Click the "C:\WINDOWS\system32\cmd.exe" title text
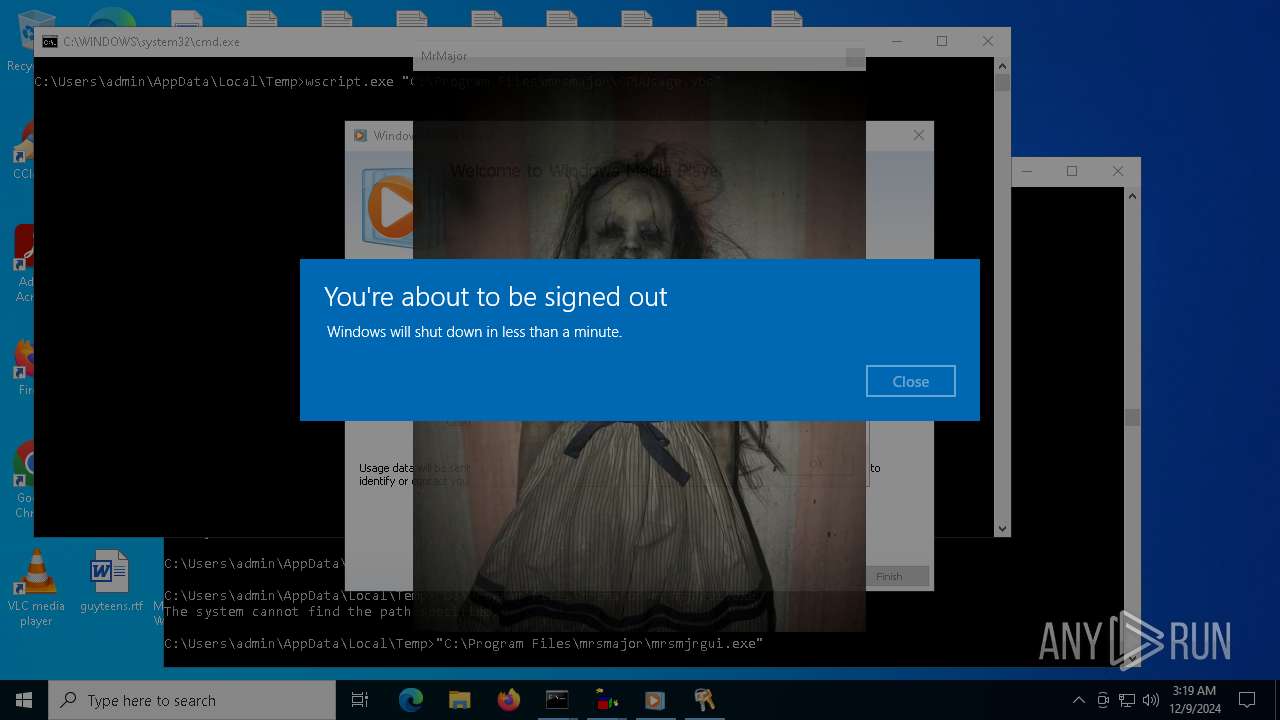Screen dimensions: 1280x720 click(151, 42)
